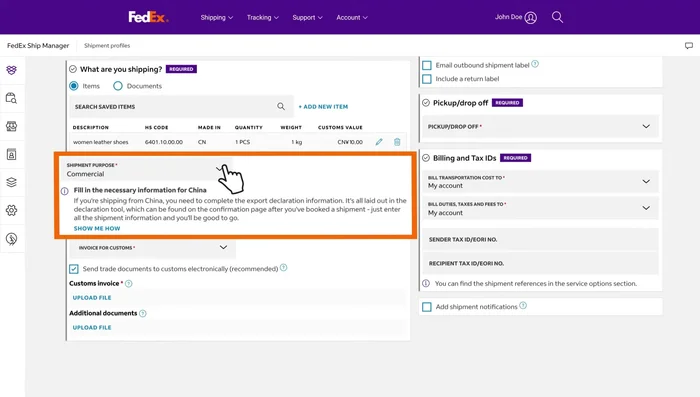
Task: Click the customs value CN¥10.00 cell
Action: tap(350, 142)
